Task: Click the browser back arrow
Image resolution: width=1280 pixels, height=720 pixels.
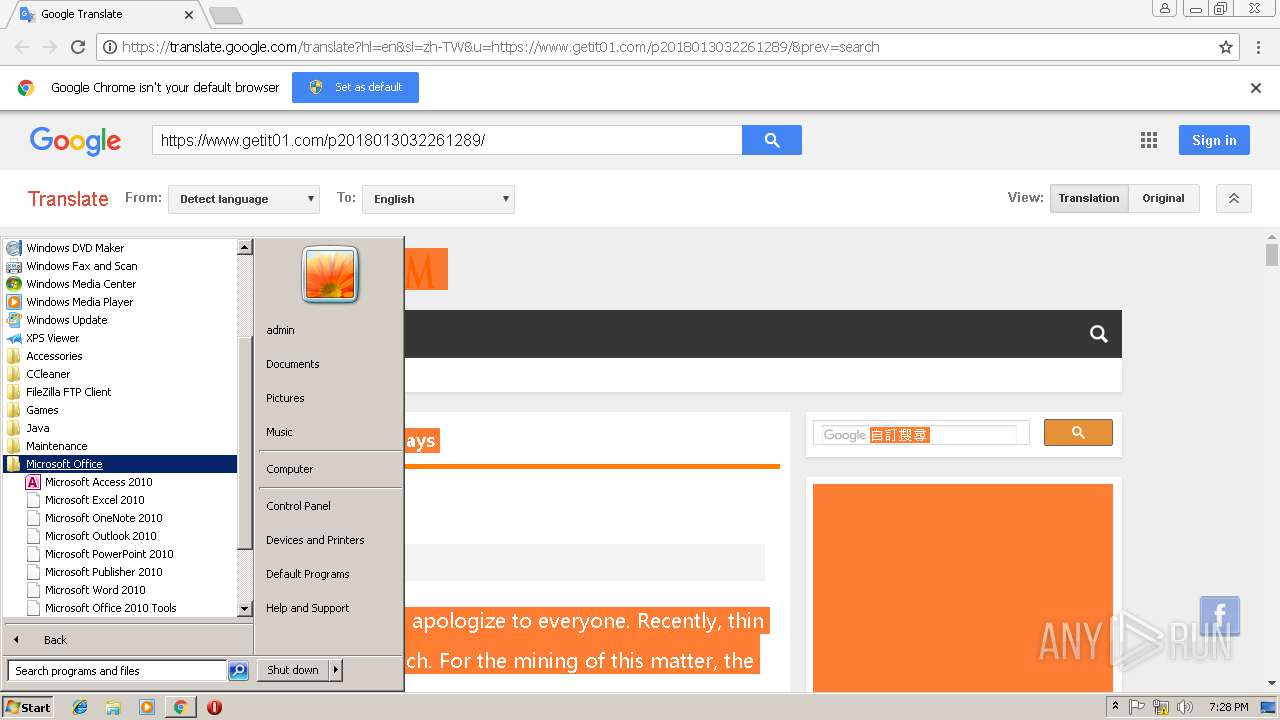Action: tap(22, 47)
